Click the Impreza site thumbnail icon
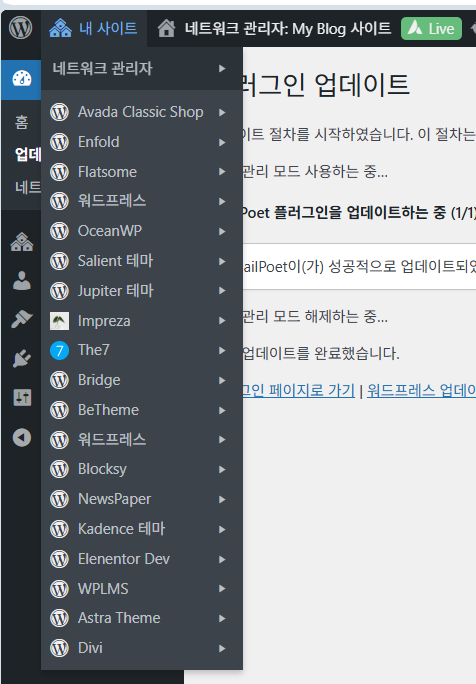The image size is (476, 684). click(x=59, y=321)
